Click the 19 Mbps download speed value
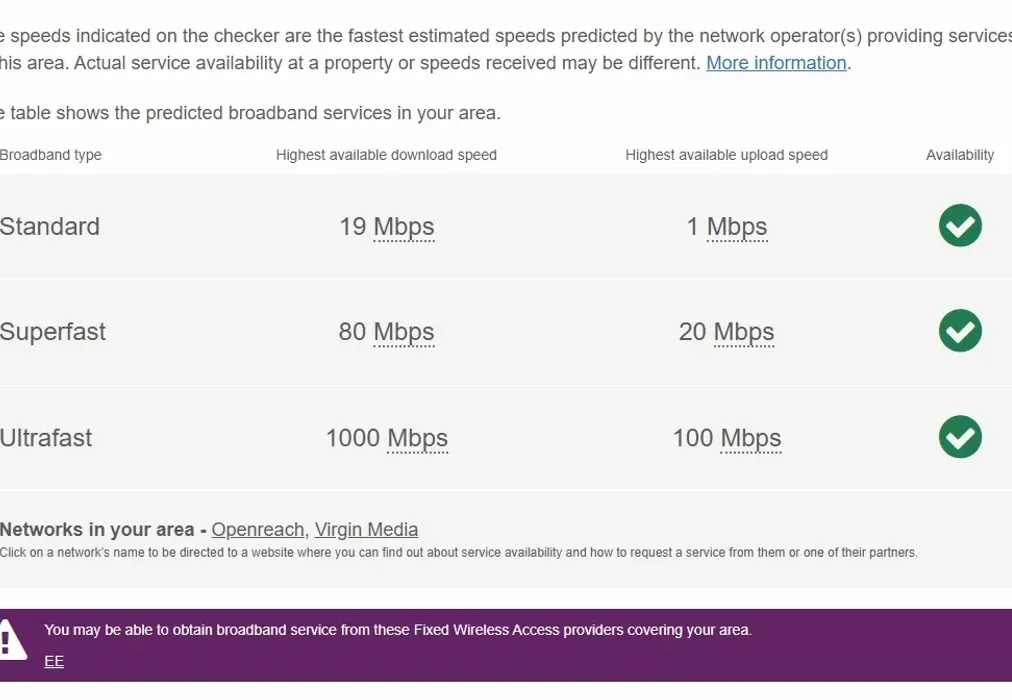1012x700 pixels. pos(386,226)
